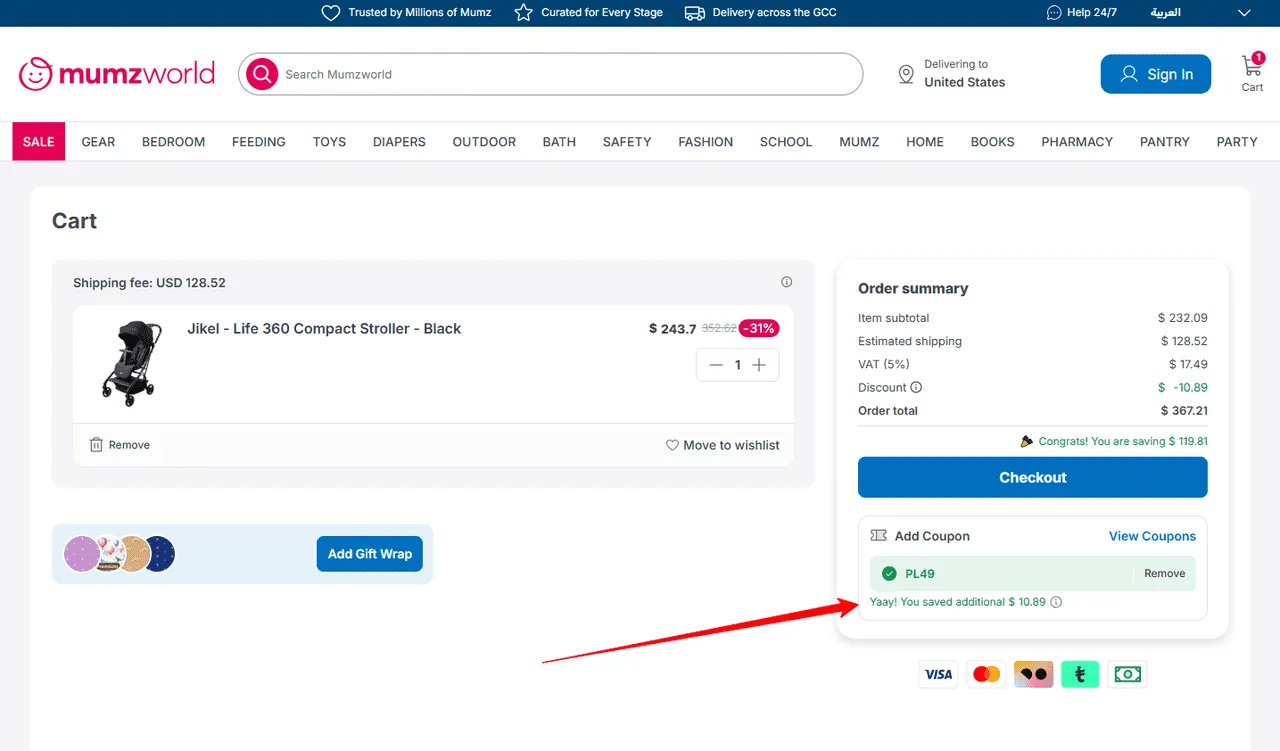Click the shipping fee info icon
Image resolution: width=1280 pixels, height=751 pixels.
787,282
